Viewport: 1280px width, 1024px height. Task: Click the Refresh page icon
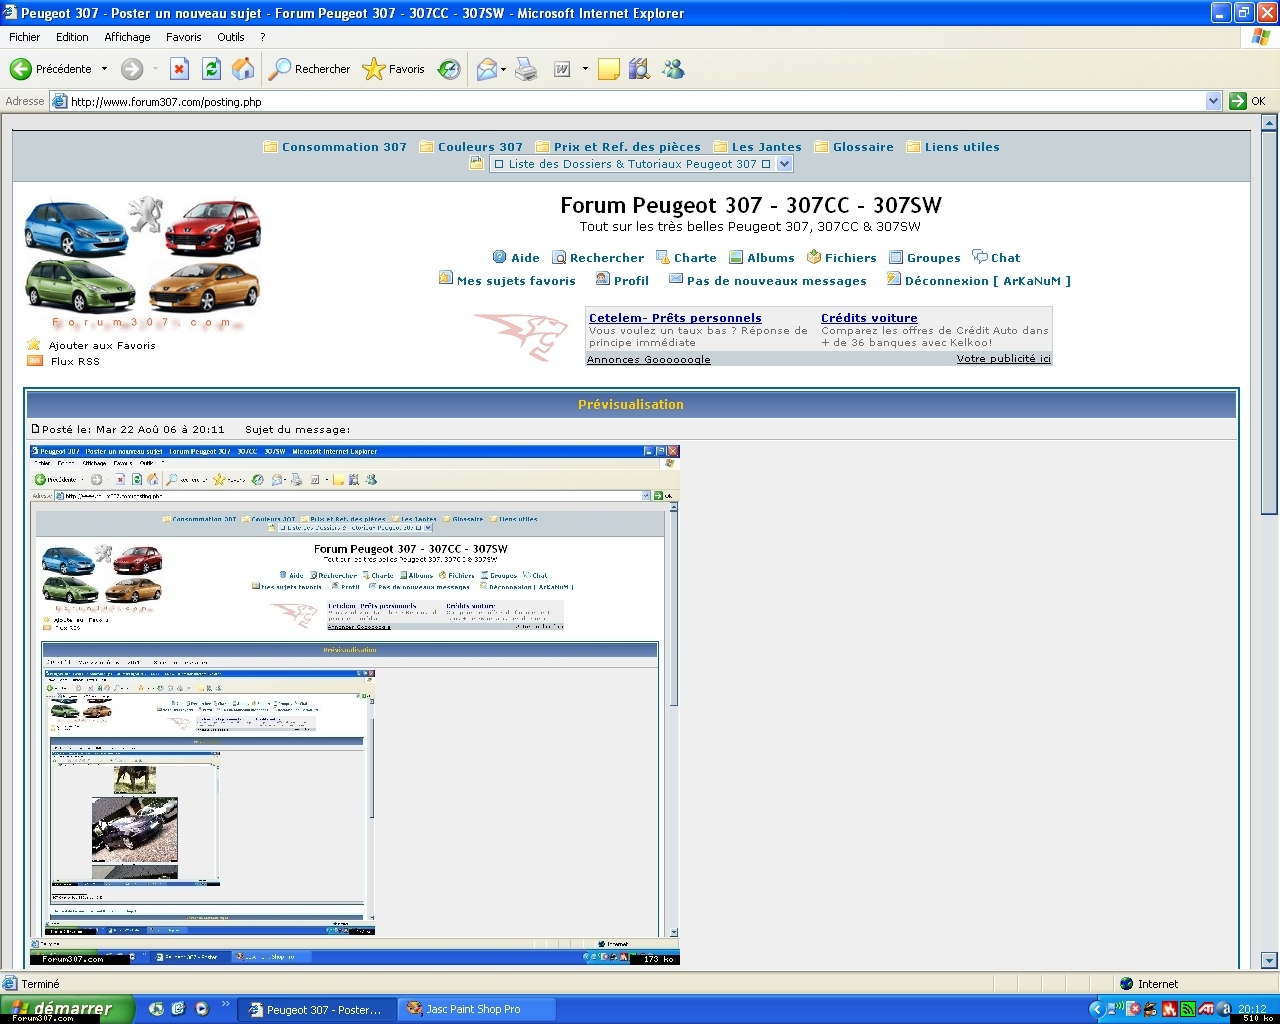click(211, 69)
